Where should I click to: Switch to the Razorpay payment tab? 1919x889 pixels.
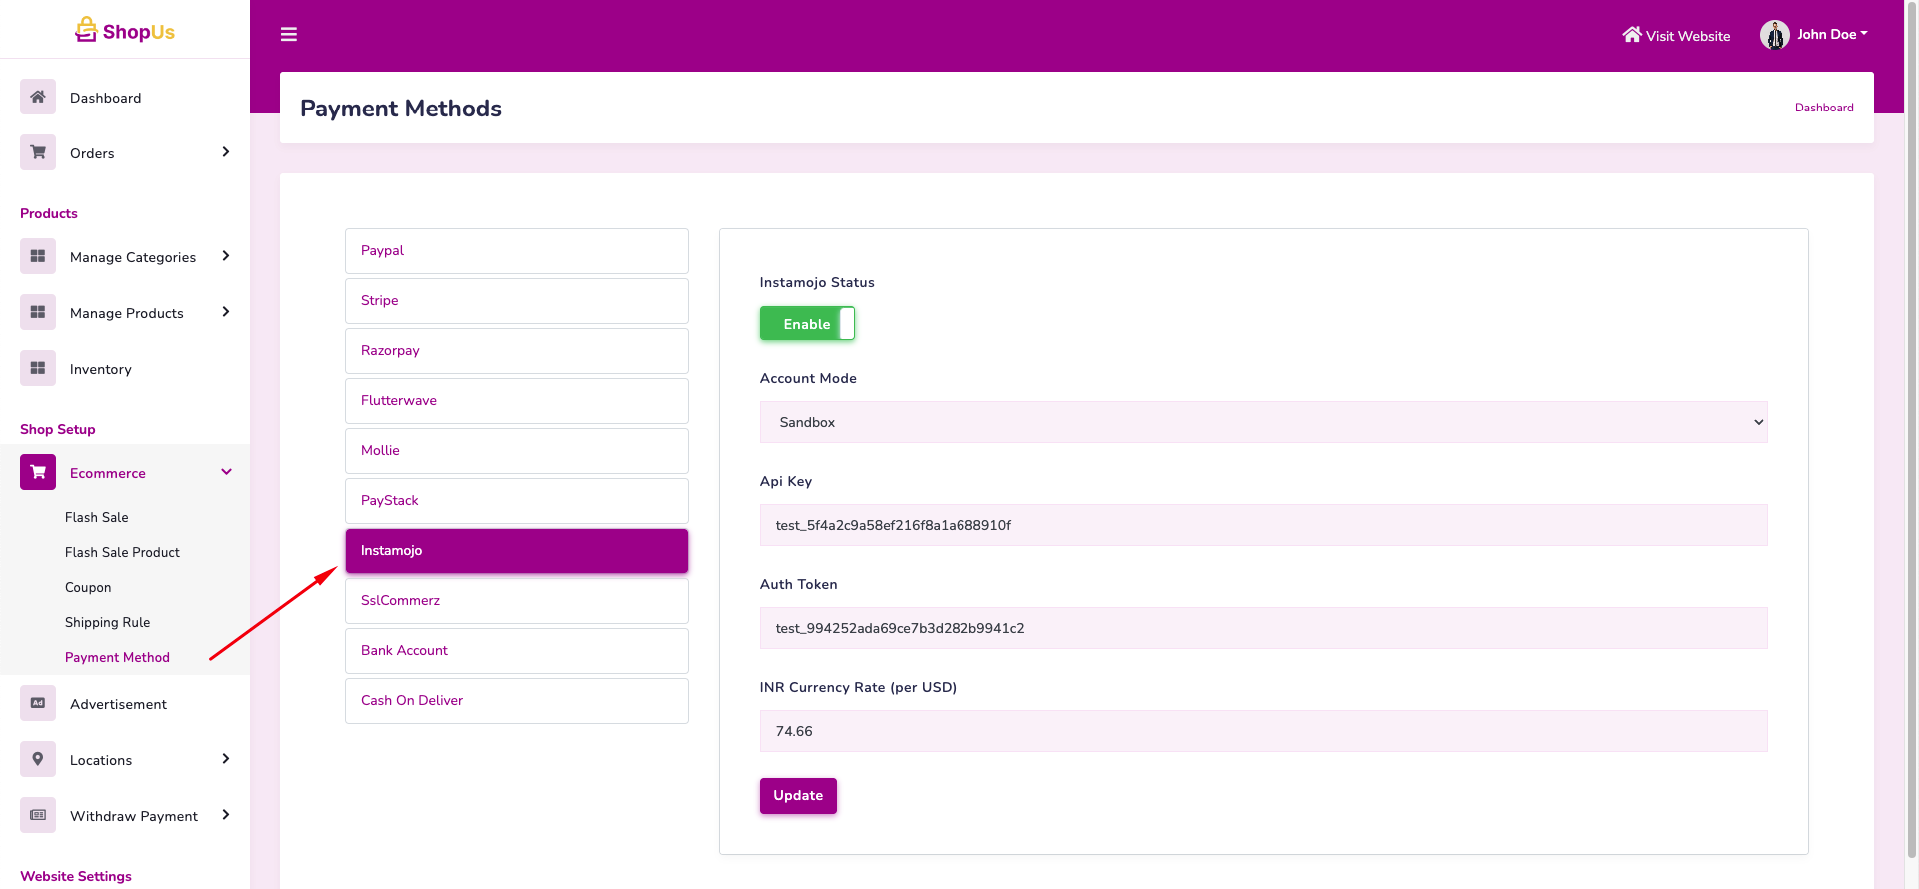(516, 351)
